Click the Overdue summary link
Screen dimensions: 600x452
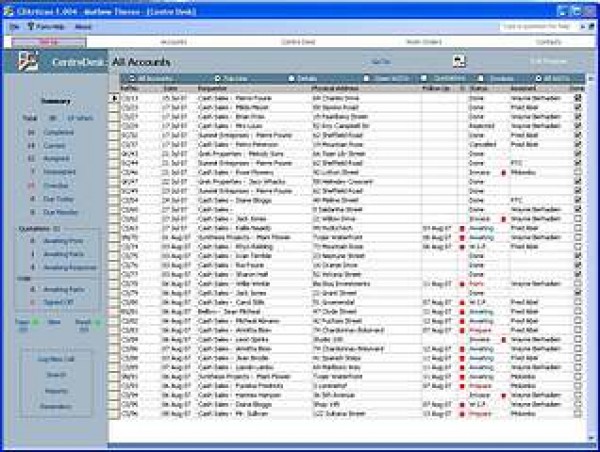[x=56, y=186]
